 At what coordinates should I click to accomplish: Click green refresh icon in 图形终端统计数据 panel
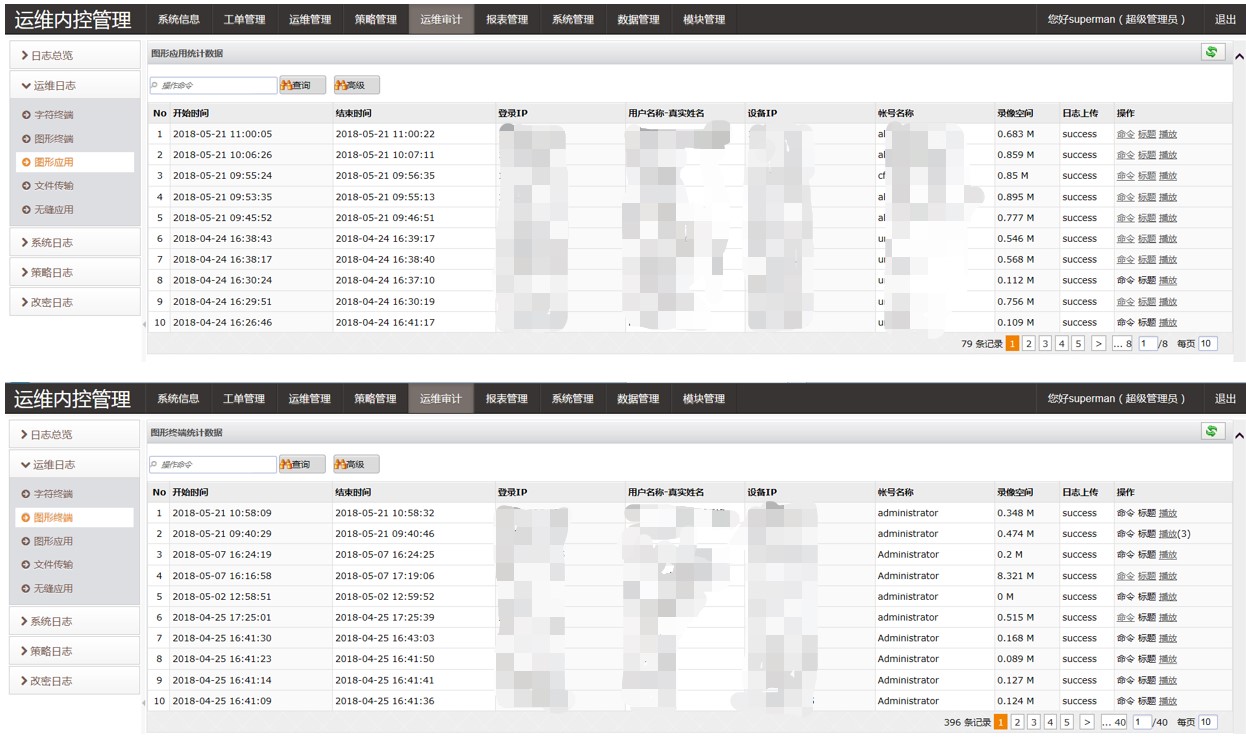(x=1212, y=431)
